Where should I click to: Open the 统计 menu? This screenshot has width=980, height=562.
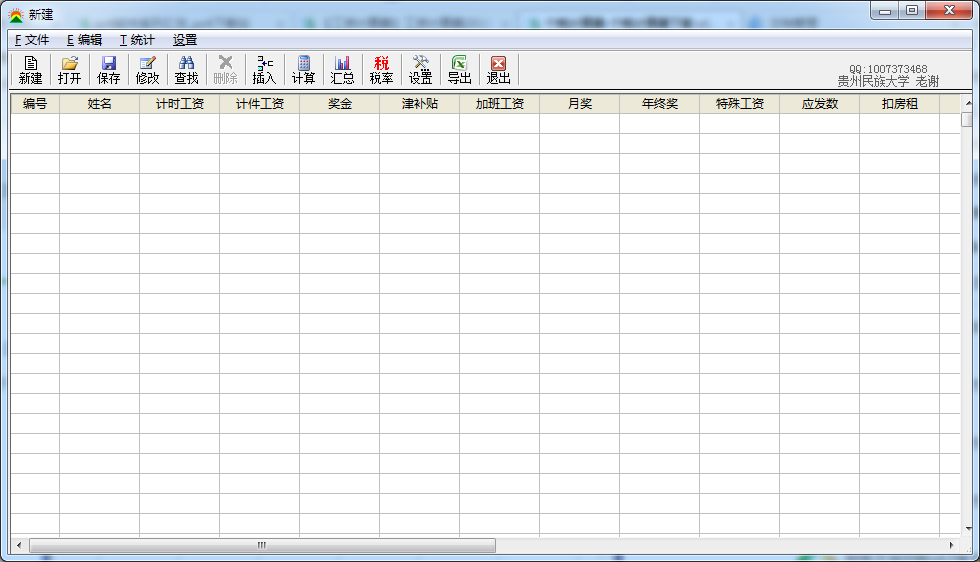click(137, 40)
